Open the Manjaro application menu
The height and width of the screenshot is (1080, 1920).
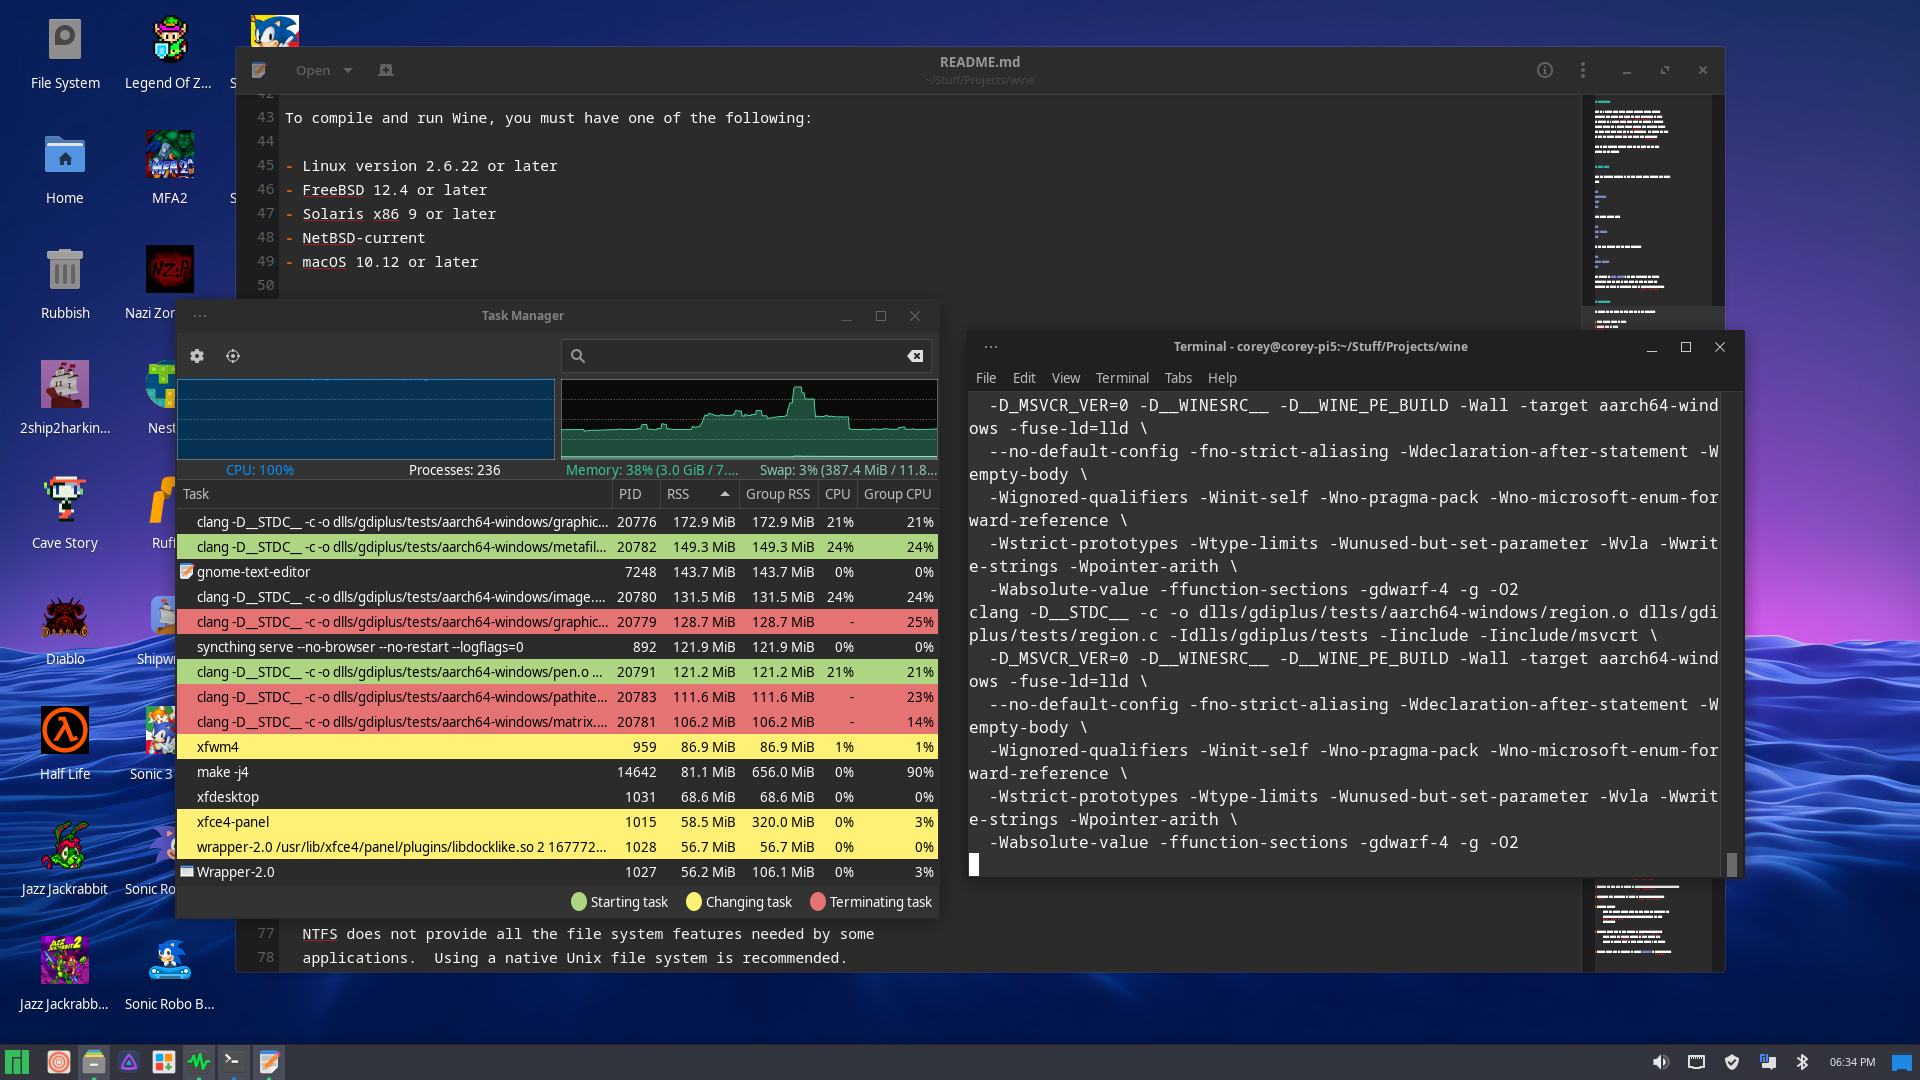[17, 1062]
